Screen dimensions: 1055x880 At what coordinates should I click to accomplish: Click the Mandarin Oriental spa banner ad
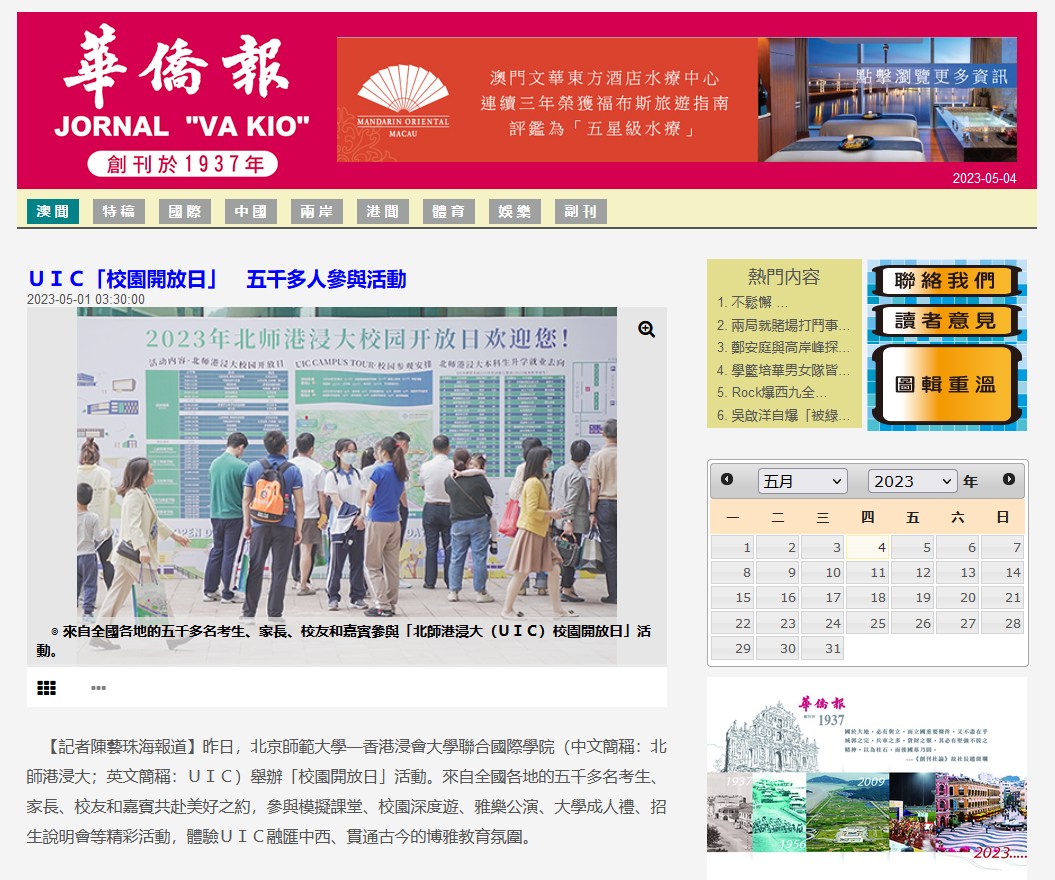coord(676,100)
